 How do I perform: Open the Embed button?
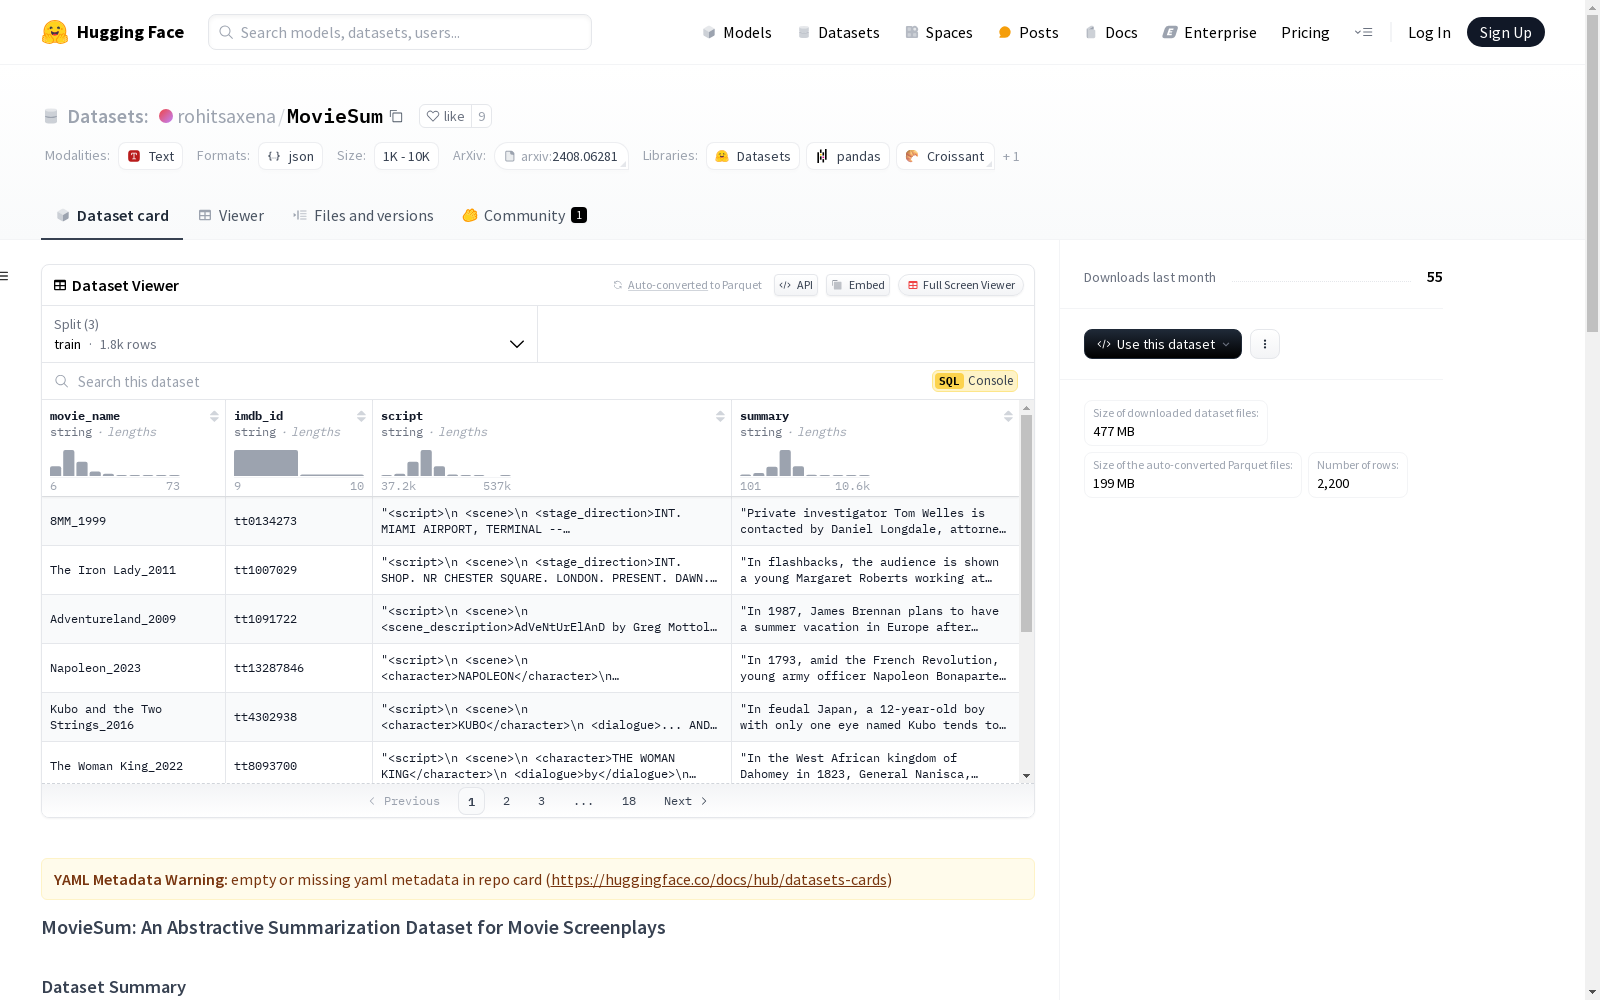(858, 285)
